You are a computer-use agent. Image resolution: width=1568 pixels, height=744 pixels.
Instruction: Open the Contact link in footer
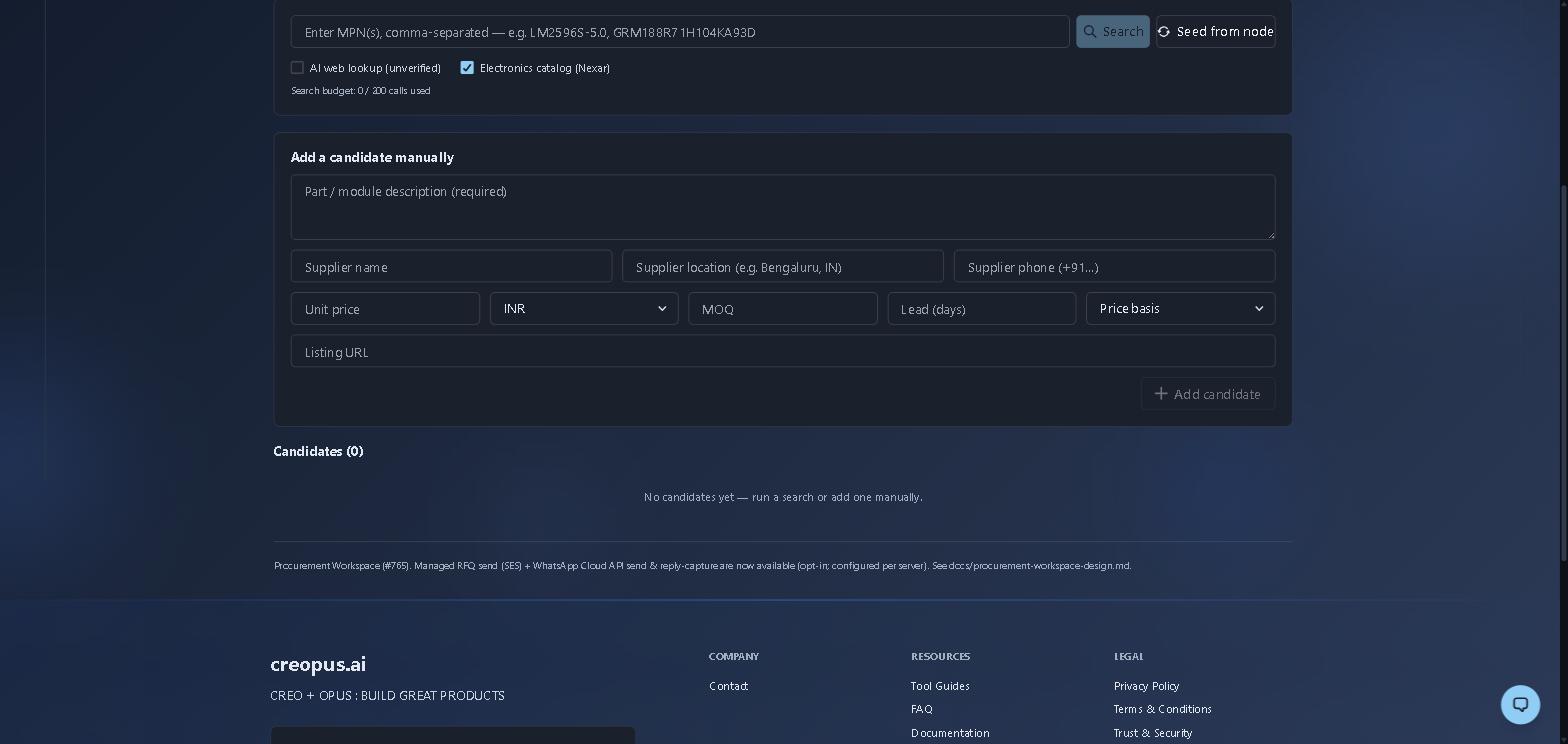tap(729, 686)
